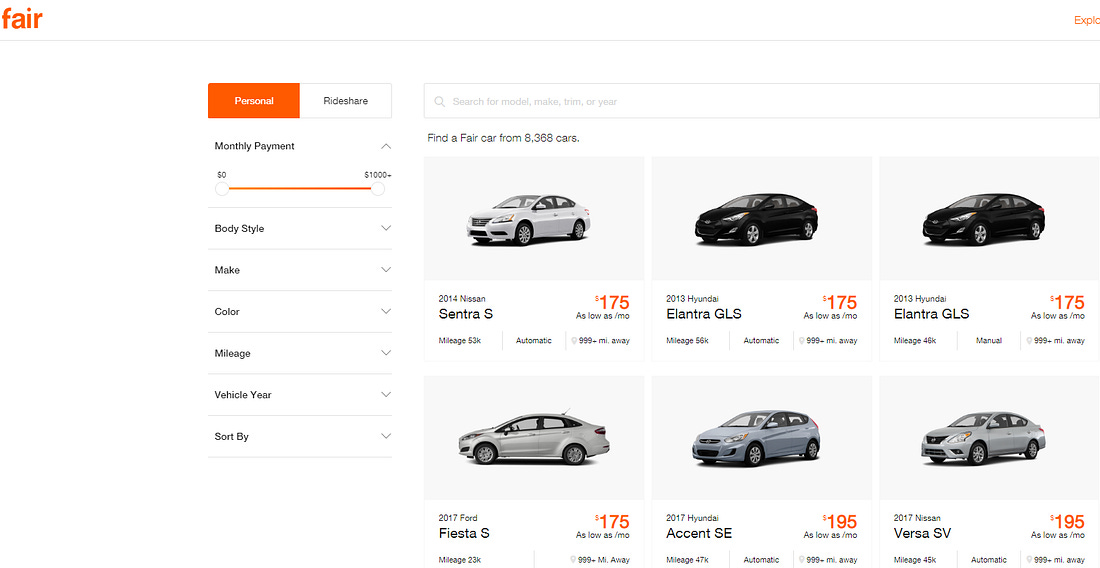Screen dimensions: 1100x568
Task: Click 'Find a Fair car from 8,368 cars' text
Action: pyautogui.click(x=503, y=138)
